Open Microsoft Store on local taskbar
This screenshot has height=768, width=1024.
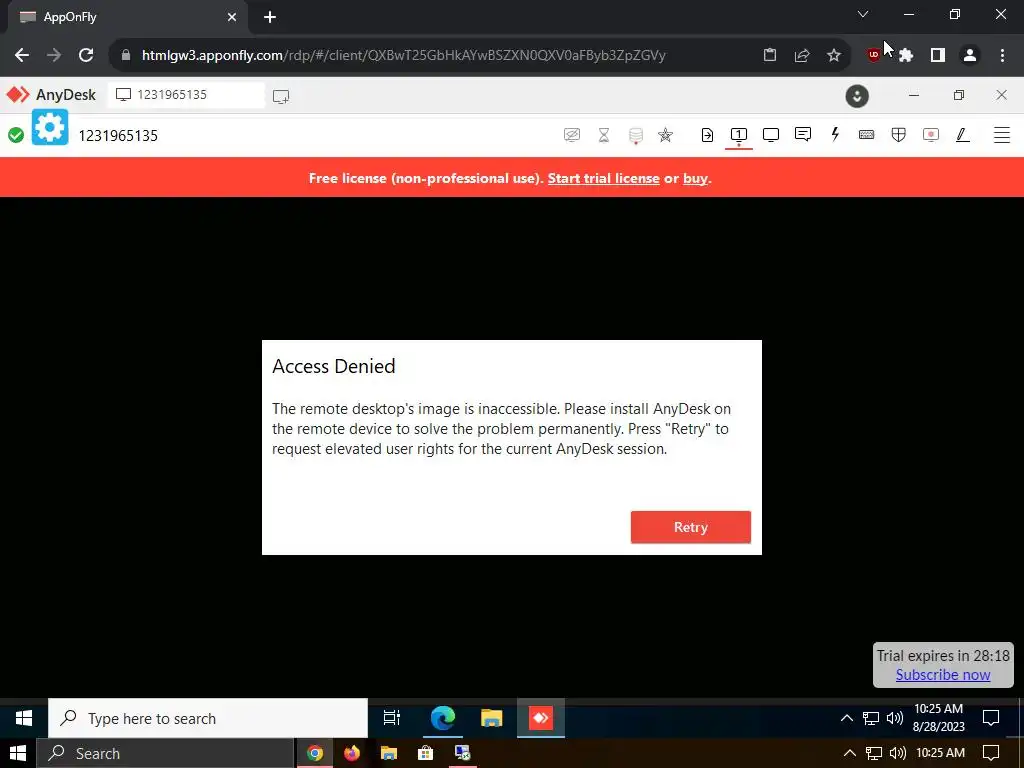point(425,754)
